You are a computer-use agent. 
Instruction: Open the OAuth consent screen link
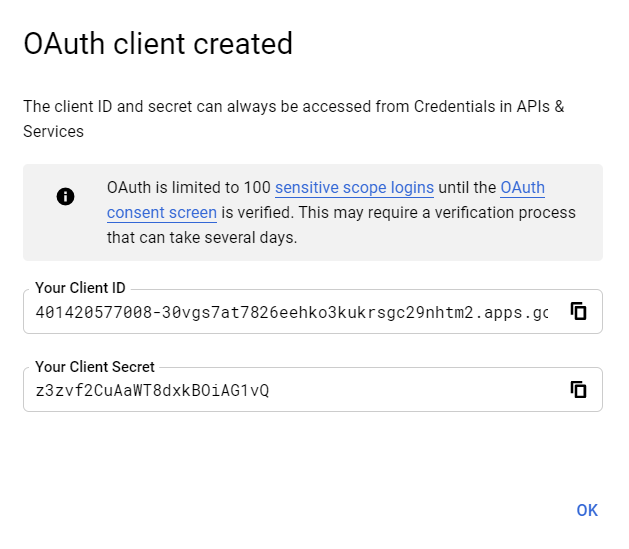pyautogui.click(x=522, y=187)
